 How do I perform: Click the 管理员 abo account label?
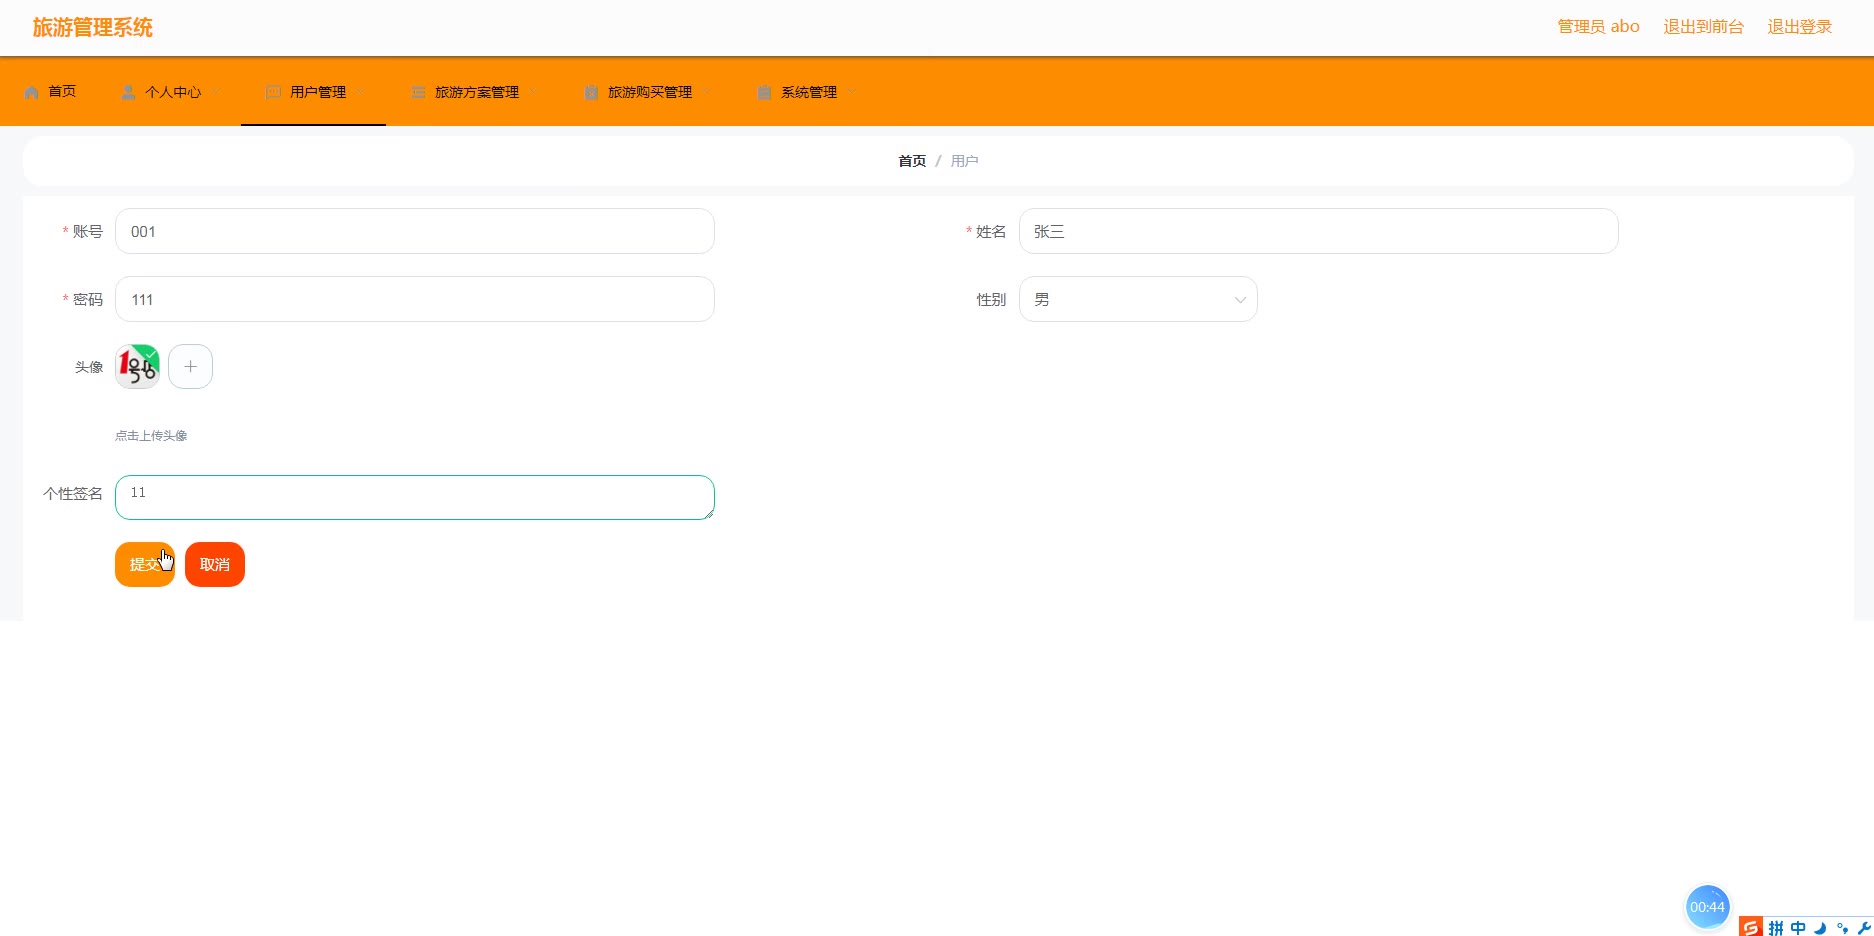click(1598, 27)
